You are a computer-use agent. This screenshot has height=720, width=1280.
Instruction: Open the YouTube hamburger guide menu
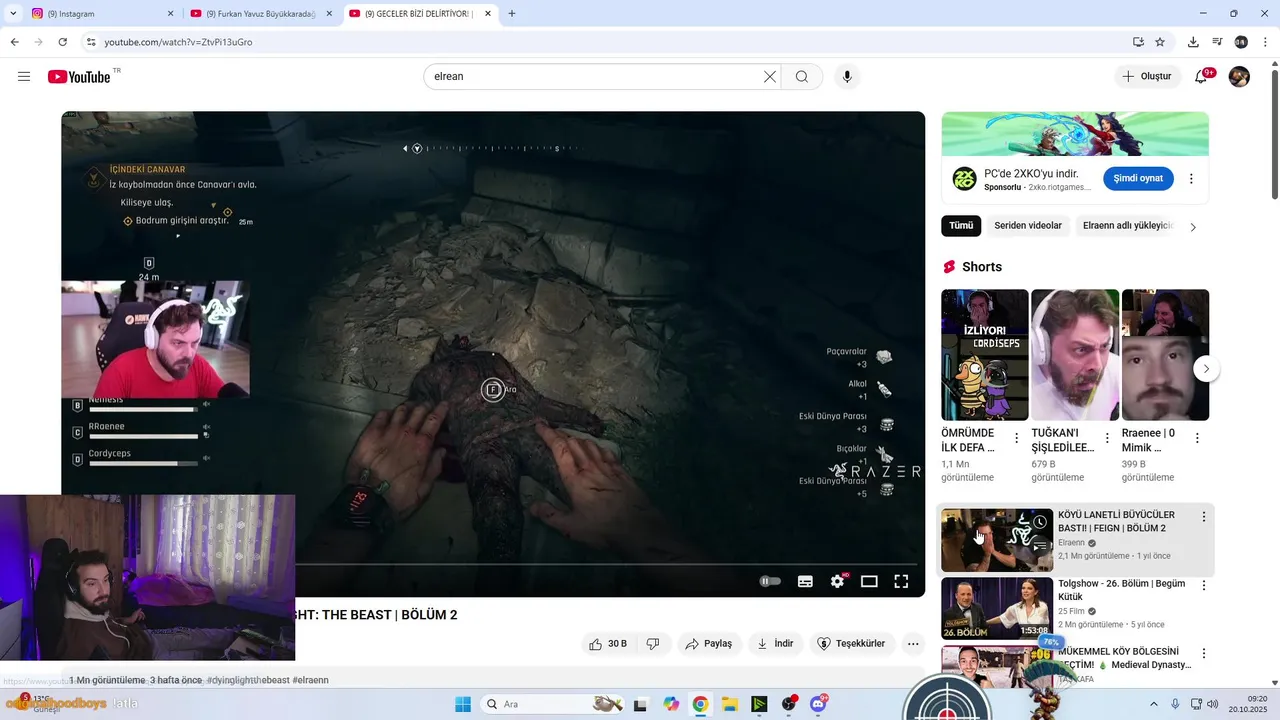coord(24,77)
